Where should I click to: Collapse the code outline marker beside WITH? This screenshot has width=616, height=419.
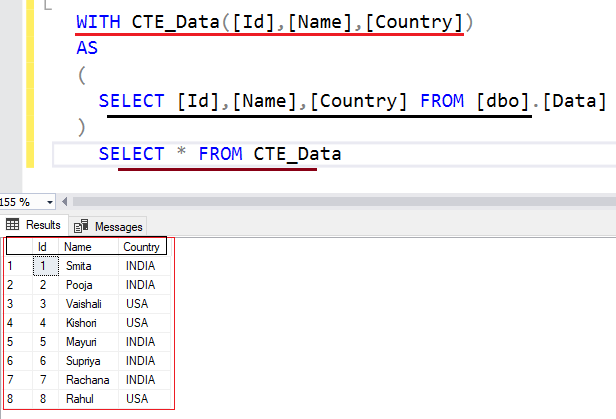(48, 5)
